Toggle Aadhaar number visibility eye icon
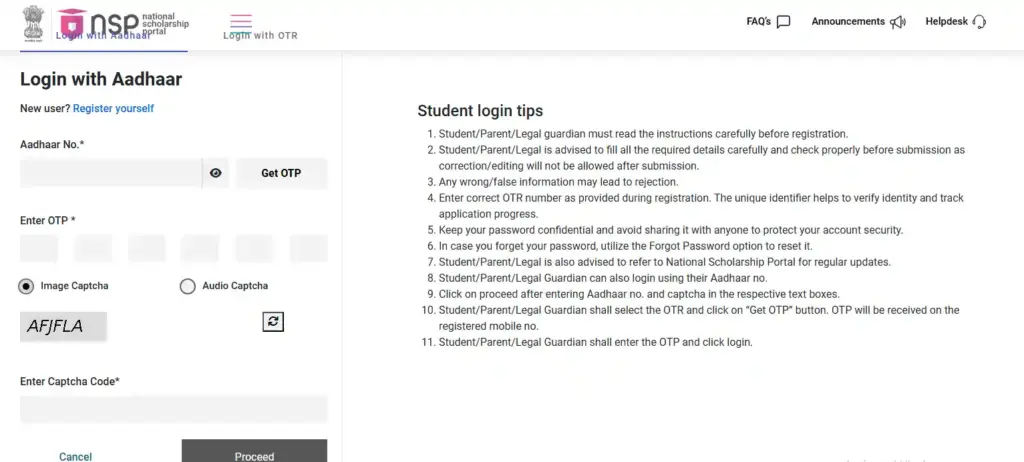Image resolution: width=1024 pixels, height=462 pixels. [x=216, y=173]
